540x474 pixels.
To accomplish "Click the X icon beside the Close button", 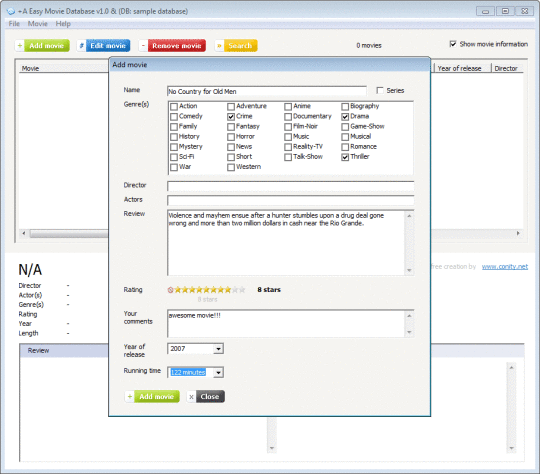I will 191,396.
